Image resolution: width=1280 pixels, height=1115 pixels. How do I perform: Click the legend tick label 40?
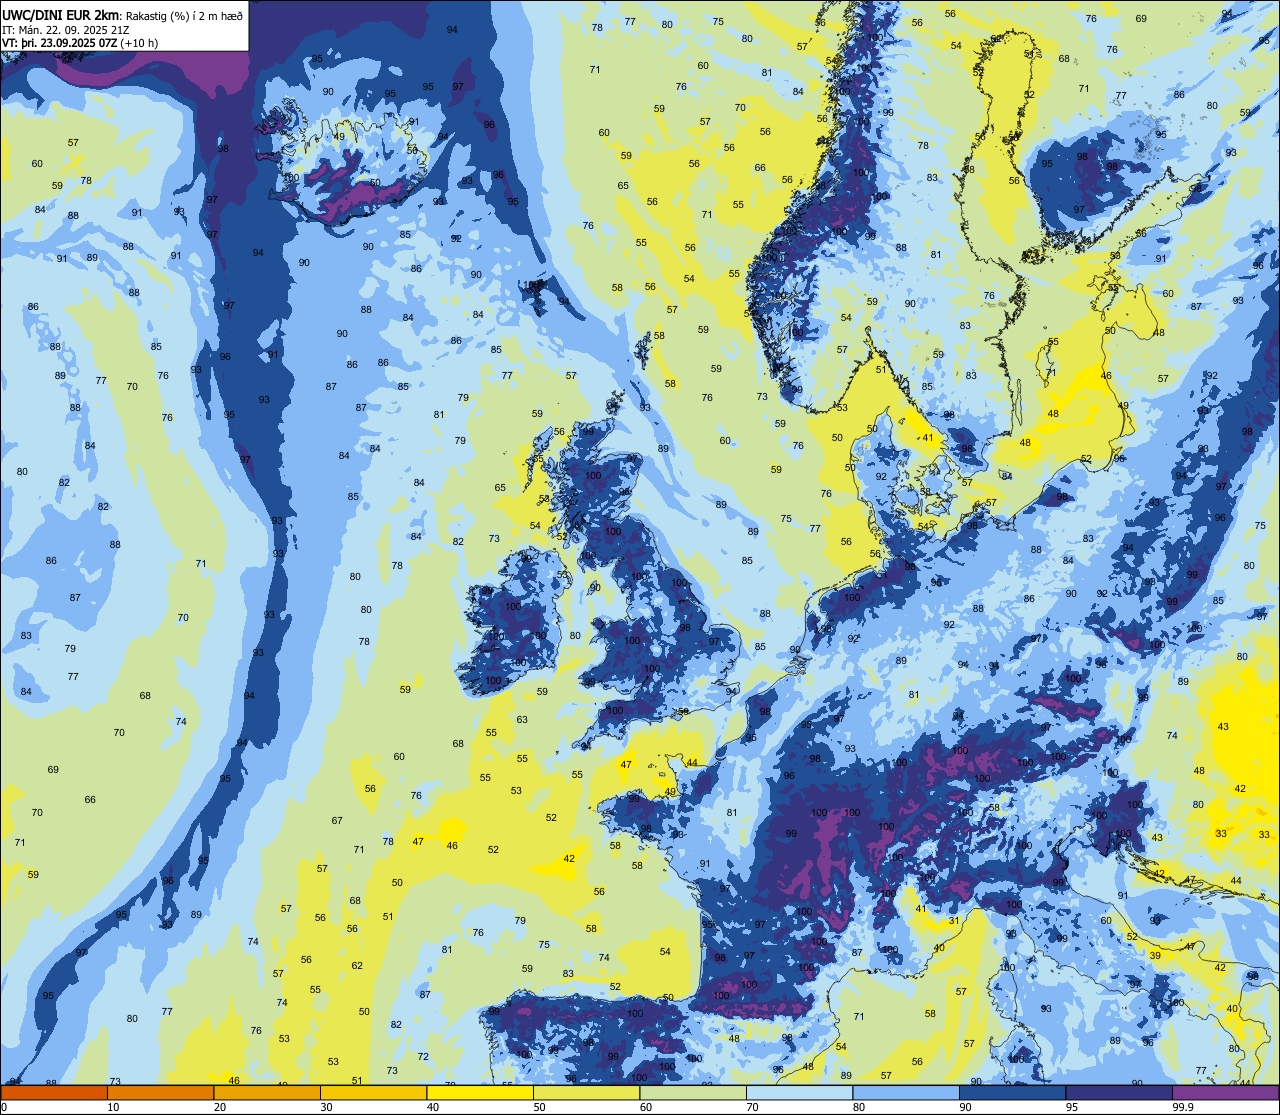433,1107
